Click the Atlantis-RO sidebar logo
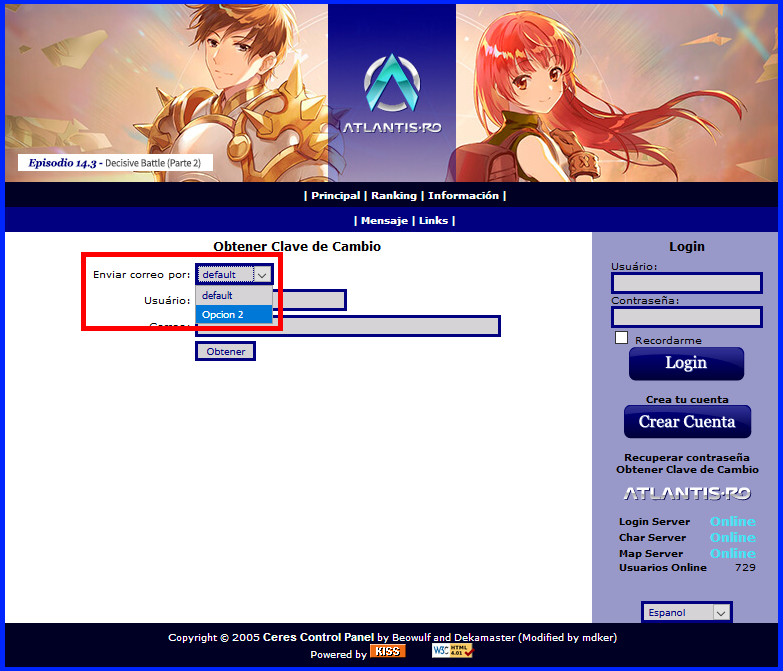This screenshot has width=783, height=671. (687, 494)
